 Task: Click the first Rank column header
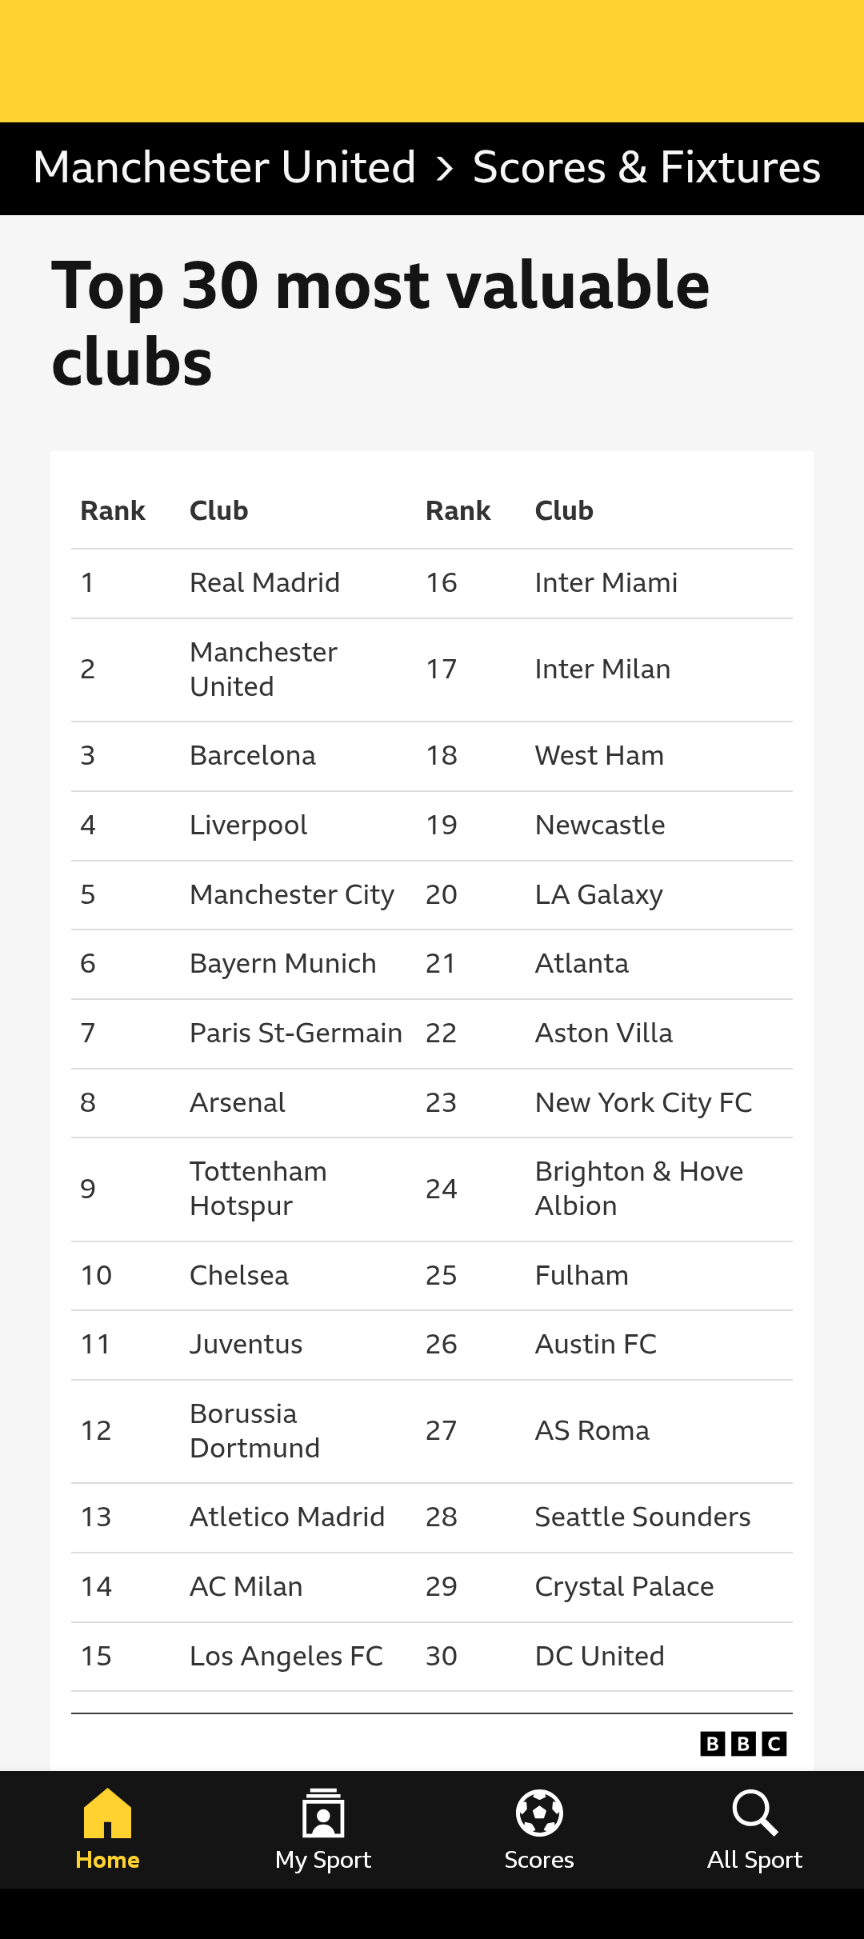tap(113, 511)
